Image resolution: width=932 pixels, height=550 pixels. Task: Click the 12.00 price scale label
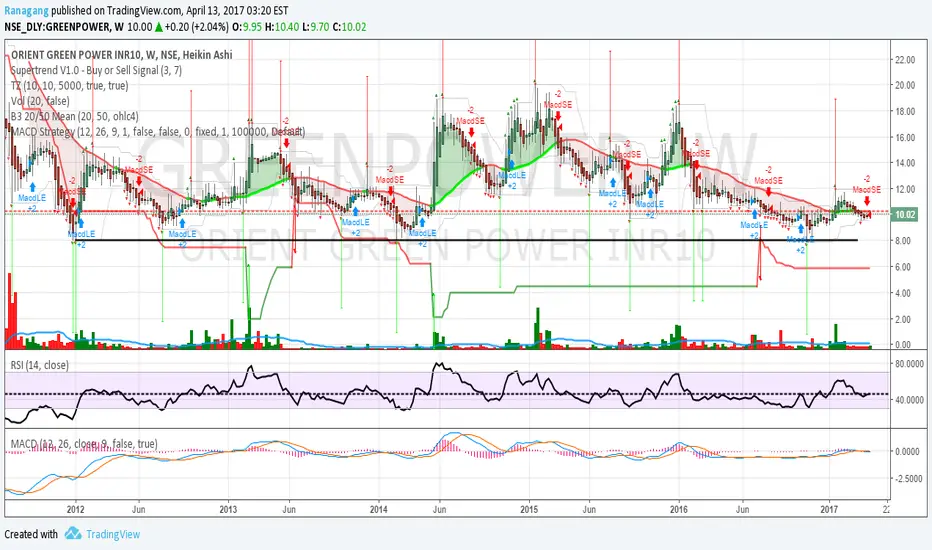(904, 189)
